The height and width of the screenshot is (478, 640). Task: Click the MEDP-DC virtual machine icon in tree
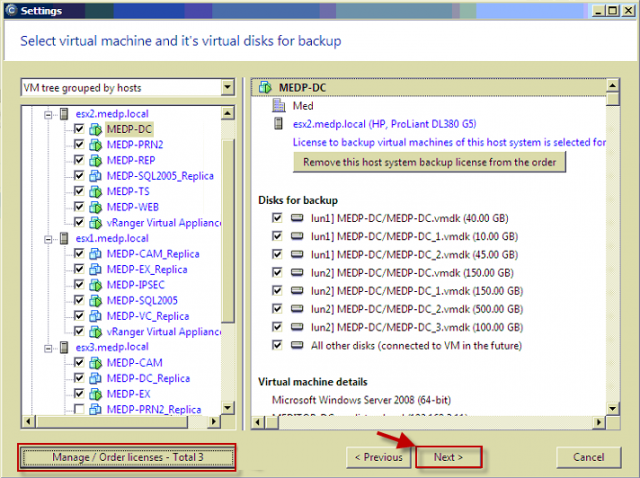point(95,129)
